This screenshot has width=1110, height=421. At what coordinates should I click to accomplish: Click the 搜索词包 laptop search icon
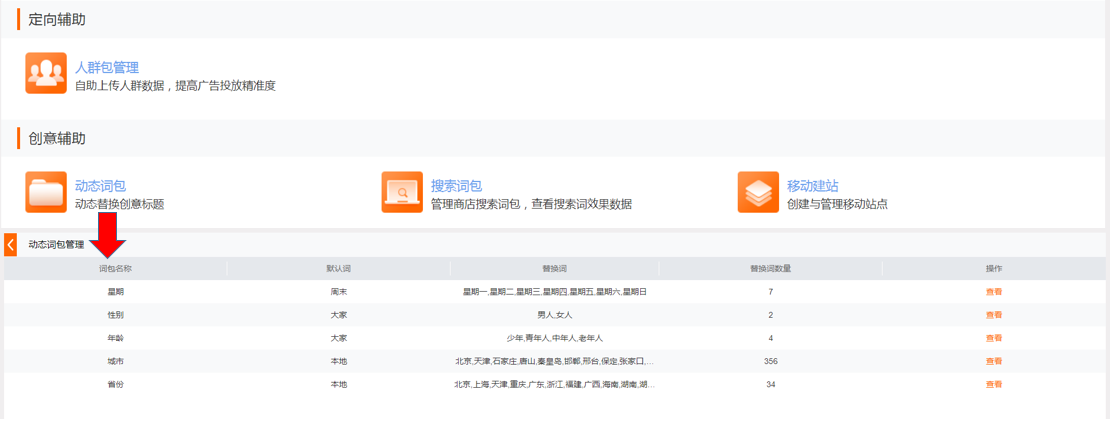402,192
